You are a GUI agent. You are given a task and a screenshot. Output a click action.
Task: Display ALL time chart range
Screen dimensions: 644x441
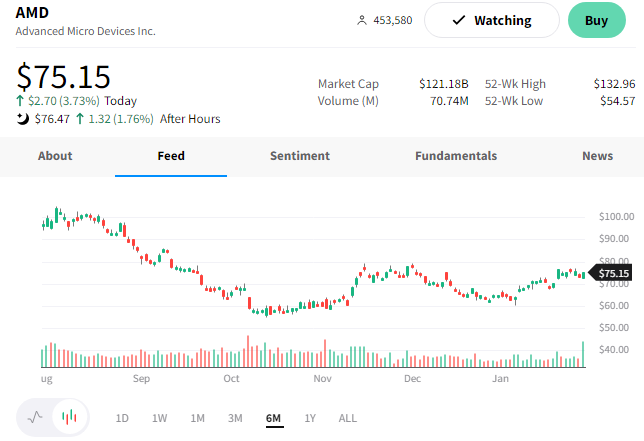[x=347, y=418]
